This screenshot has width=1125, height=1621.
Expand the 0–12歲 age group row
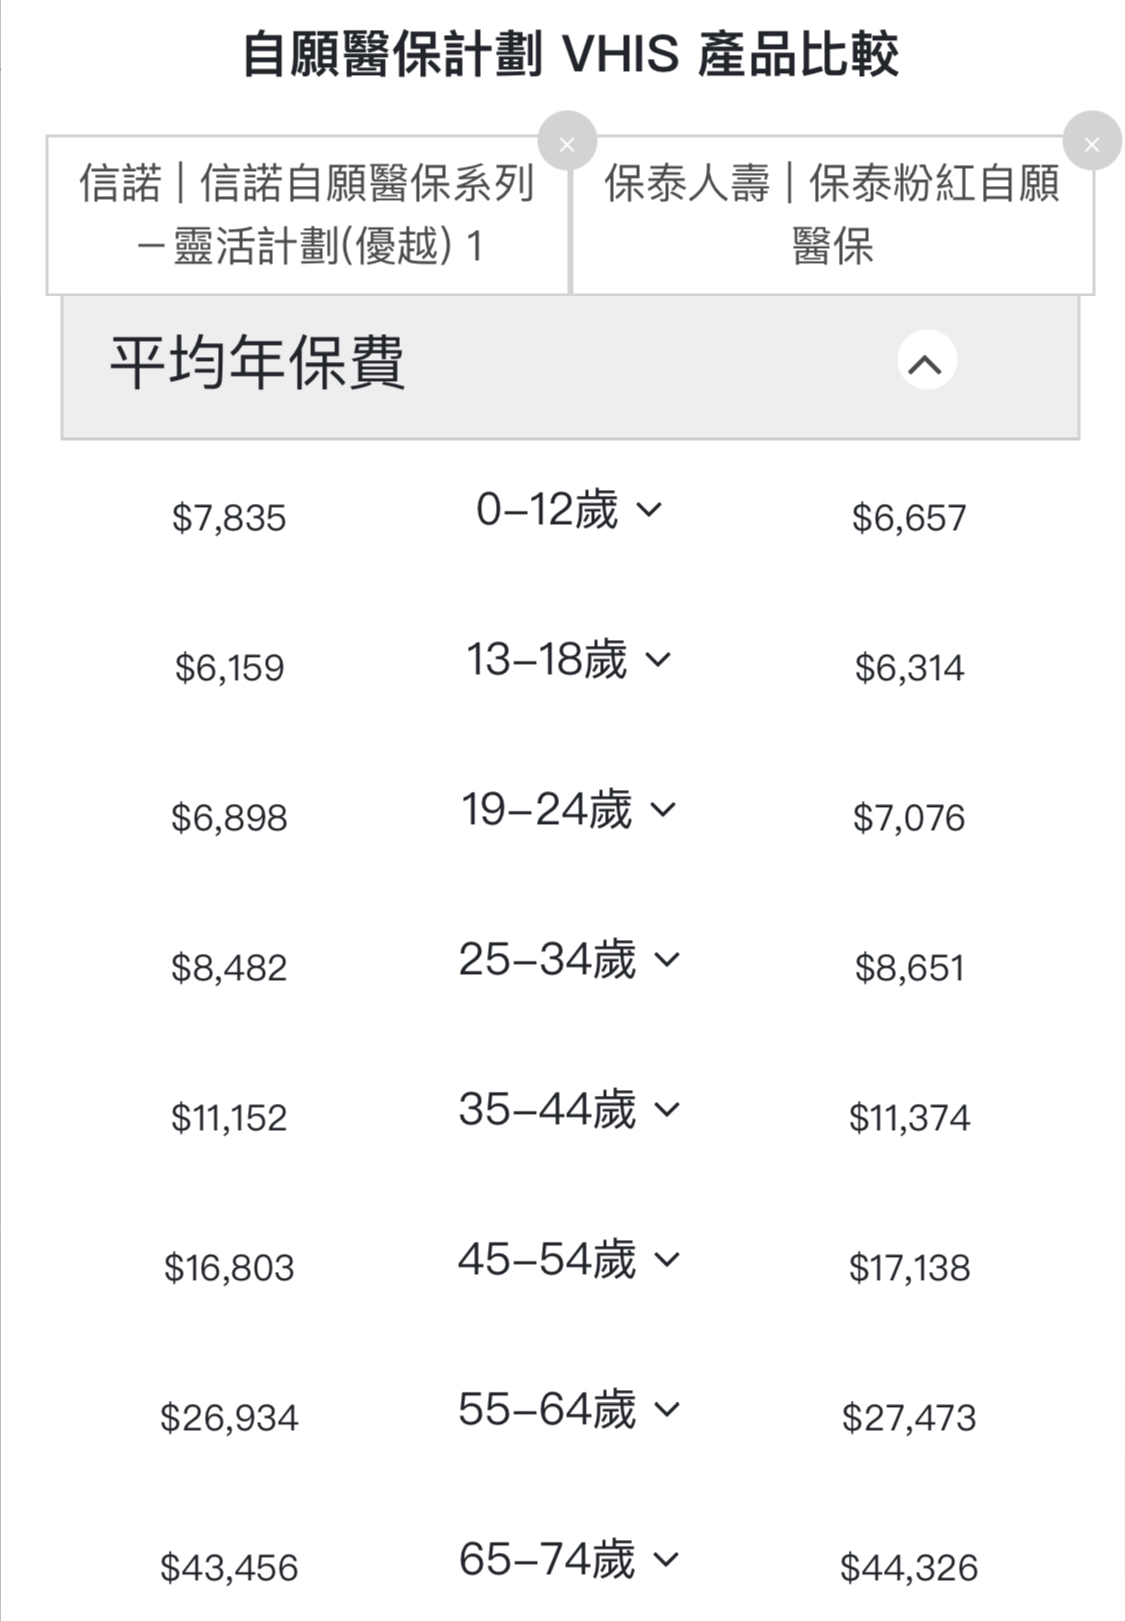coord(568,510)
